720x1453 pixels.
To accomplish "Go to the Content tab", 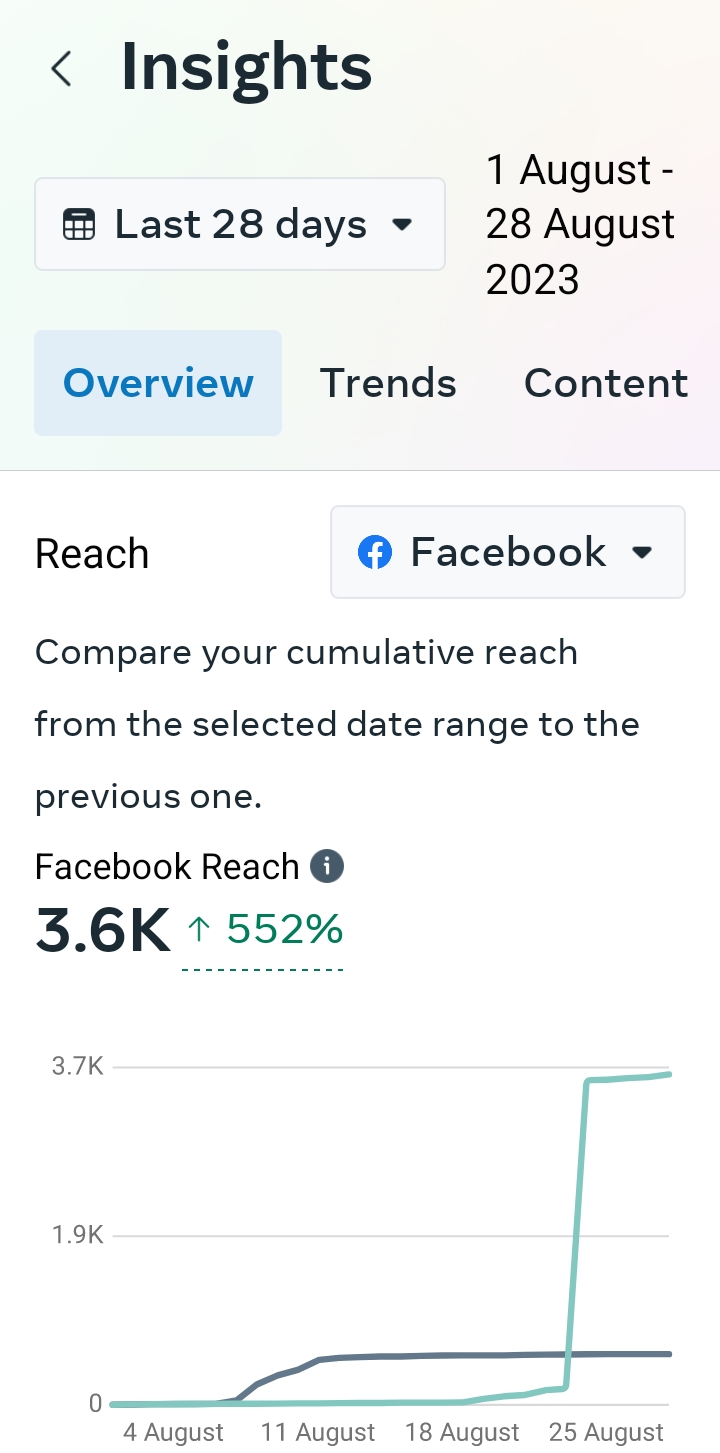I will point(606,383).
